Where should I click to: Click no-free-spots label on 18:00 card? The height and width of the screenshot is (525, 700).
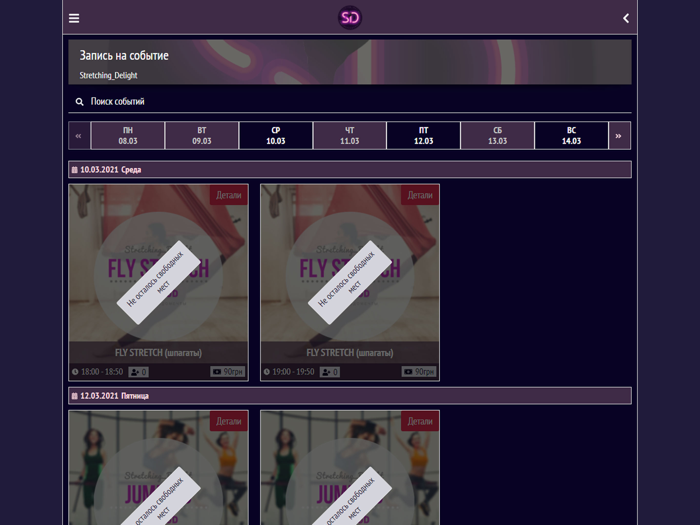click(158, 282)
